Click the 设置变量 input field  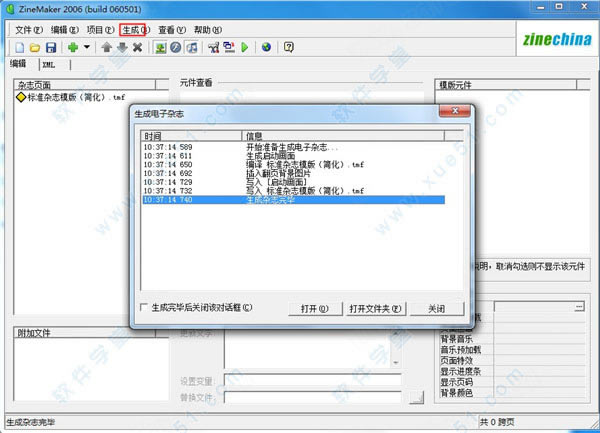pyautogui.click(x=313, y=380)
